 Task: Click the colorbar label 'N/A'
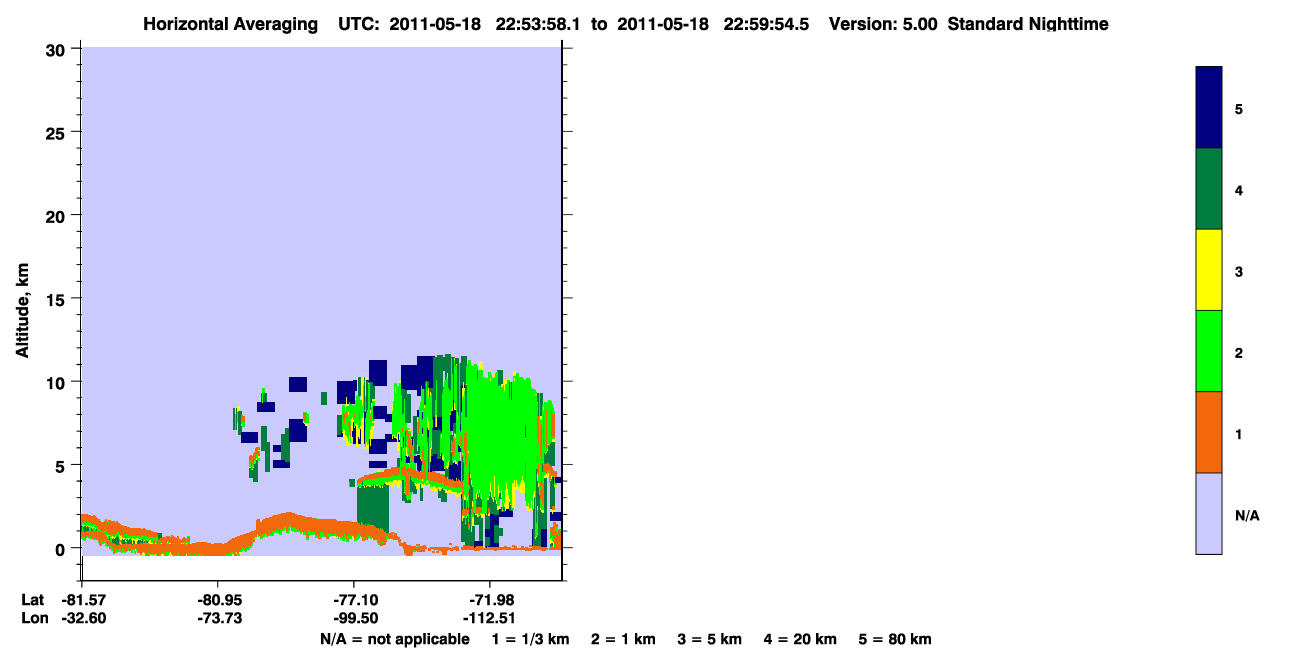pos(1246,515)
